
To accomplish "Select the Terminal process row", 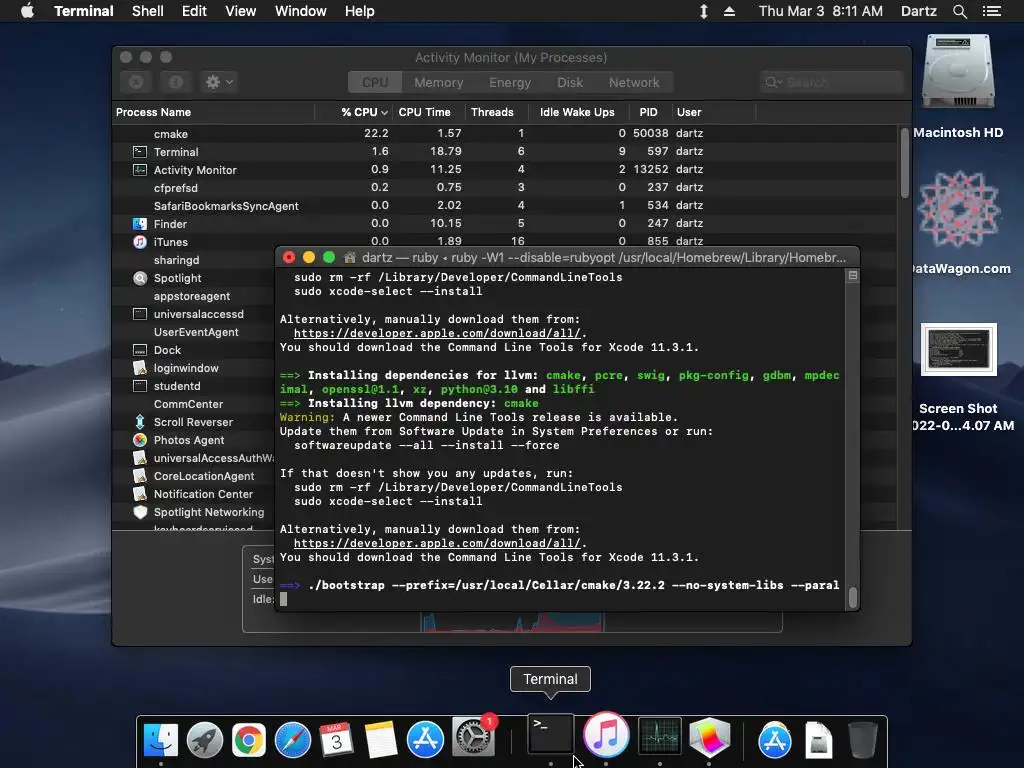I will 505,152.
